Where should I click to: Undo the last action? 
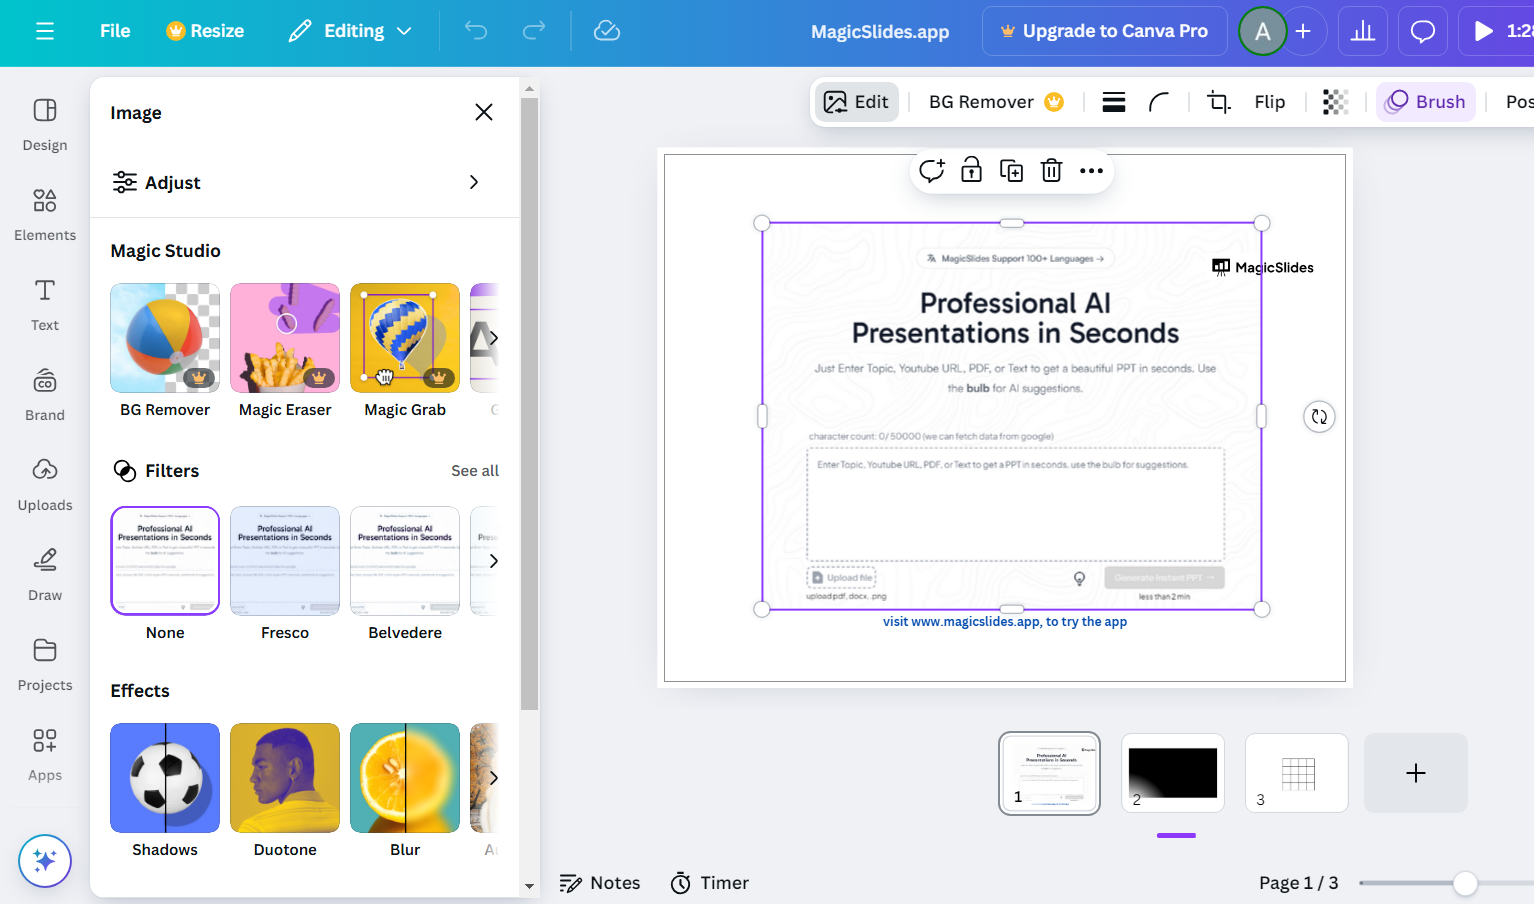point(476,31)
